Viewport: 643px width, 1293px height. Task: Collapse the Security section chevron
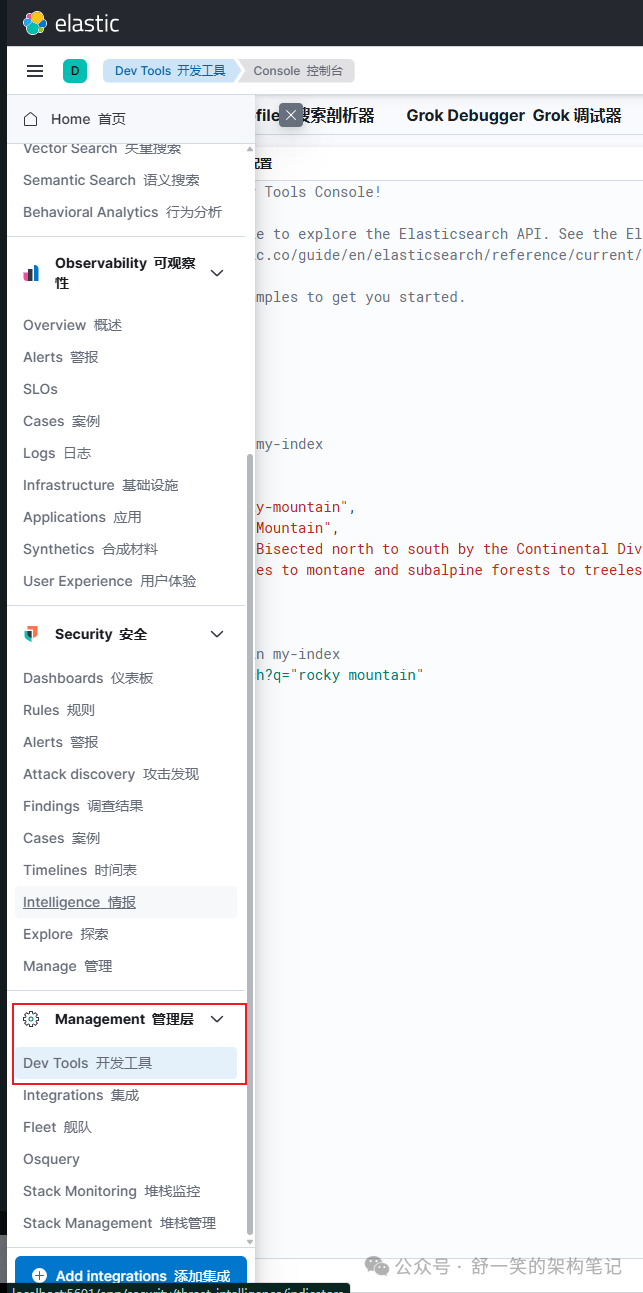point(217,634)
